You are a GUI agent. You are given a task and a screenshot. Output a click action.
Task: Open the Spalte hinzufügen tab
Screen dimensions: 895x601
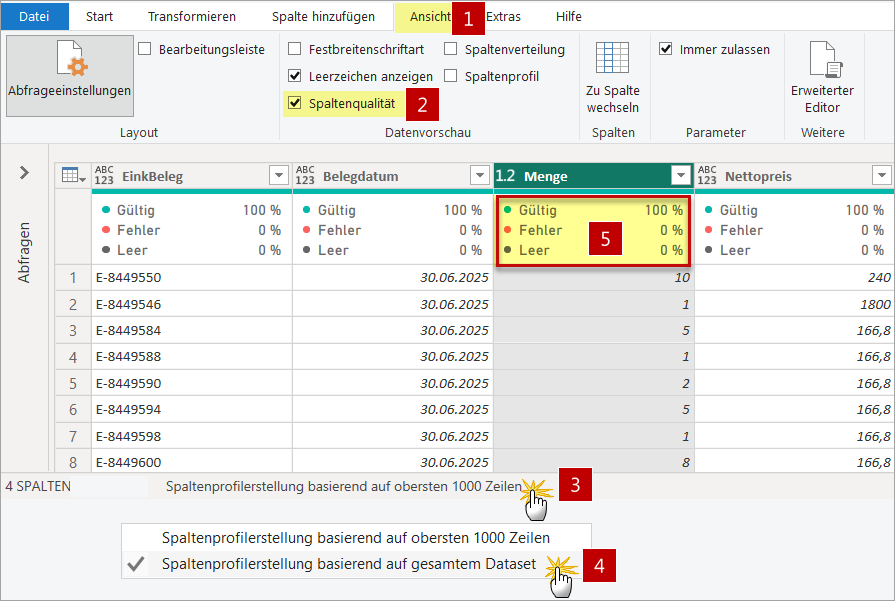[323, 16]
